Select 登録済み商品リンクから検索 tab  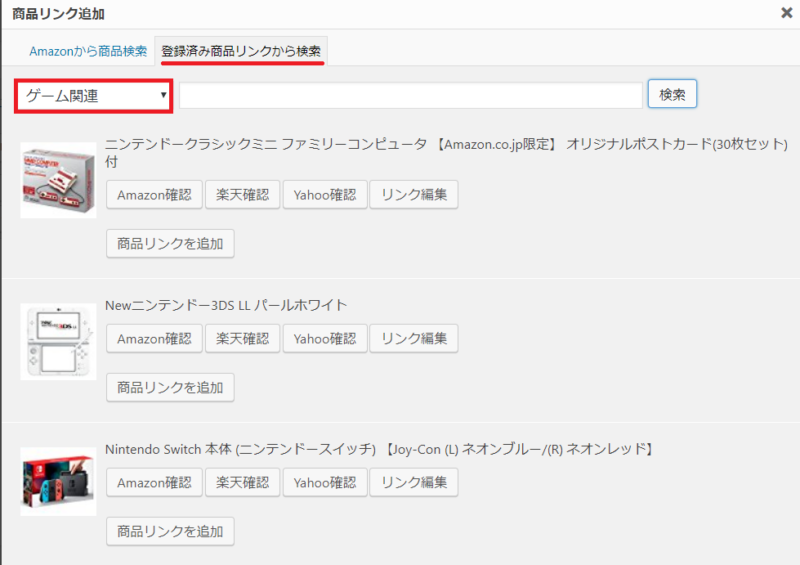[241, 51]
